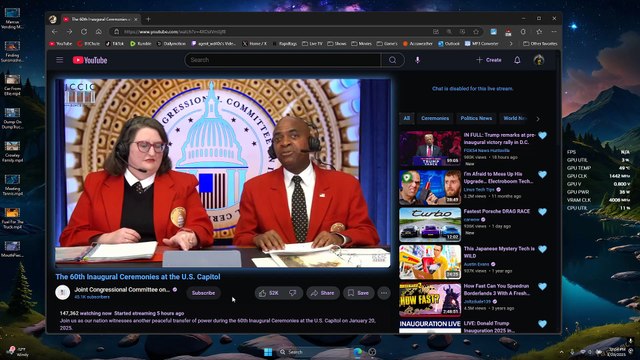Open Car From Elite.mp4 desktop file
The width and height of the screenshot is (640, 360).
(x=12, y=85)
